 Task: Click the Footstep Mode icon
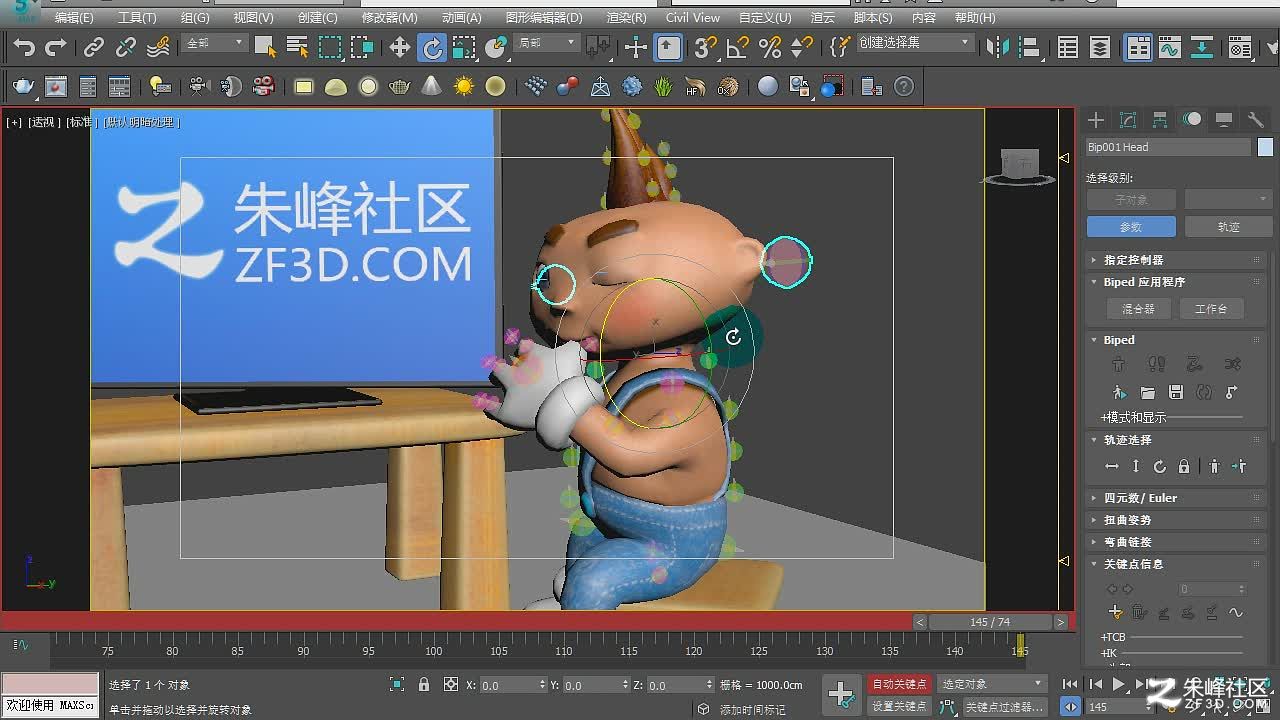point(1156,364)
